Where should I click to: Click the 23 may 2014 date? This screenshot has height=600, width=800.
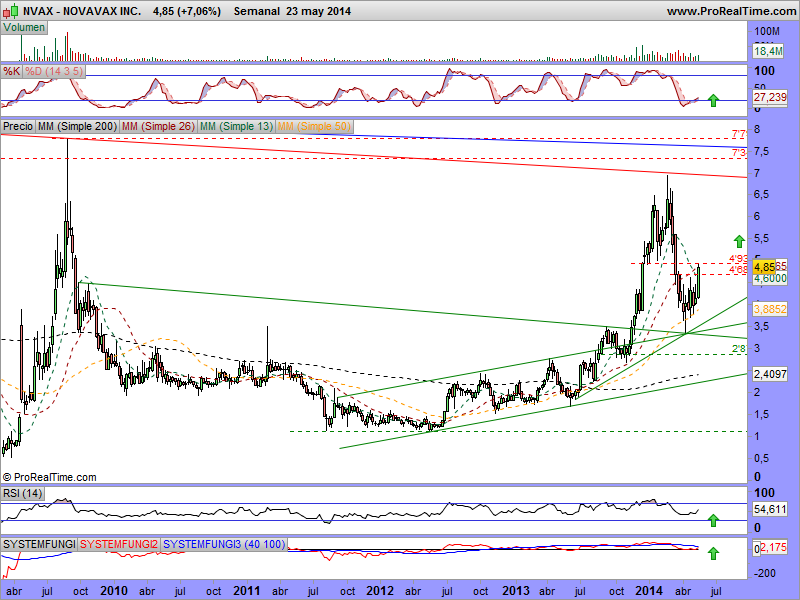click(318, 11)
